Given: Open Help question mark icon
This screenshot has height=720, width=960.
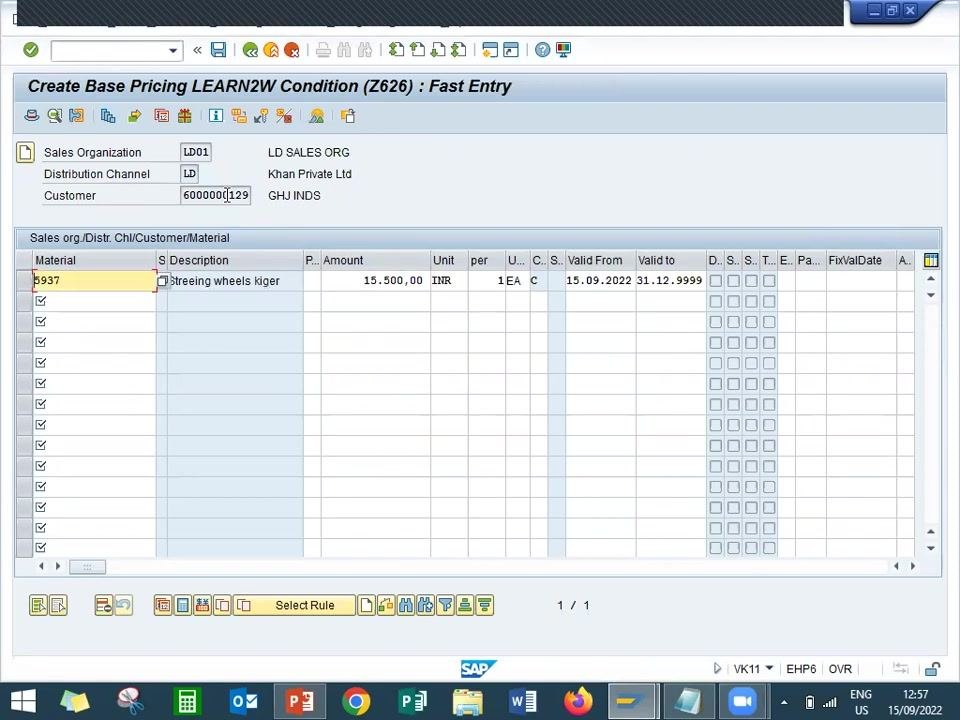Looking at the screenshot, I should pos(542,50).
